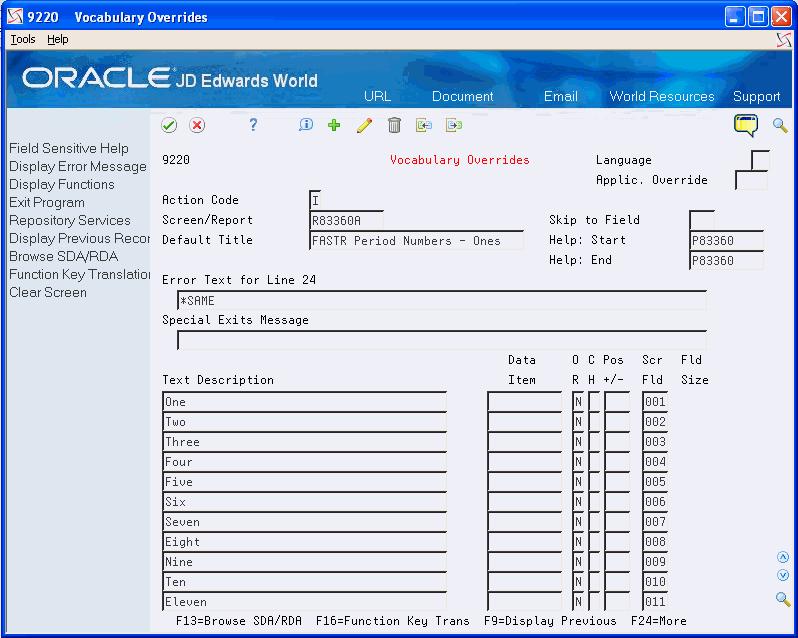Click the CH field in row Five

click(594, 482)
